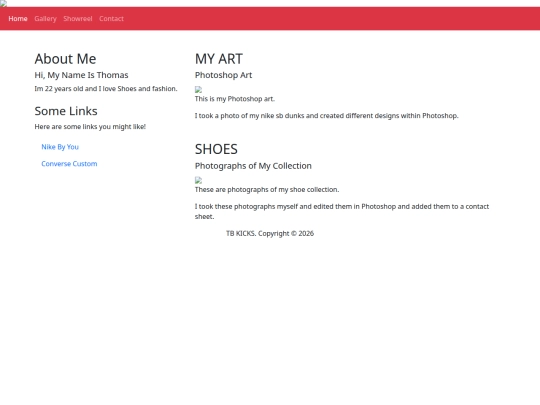Click the Hi, My Name Is Thomas text
This screenshot has height=405, width=540.
(x=81, y=75)
